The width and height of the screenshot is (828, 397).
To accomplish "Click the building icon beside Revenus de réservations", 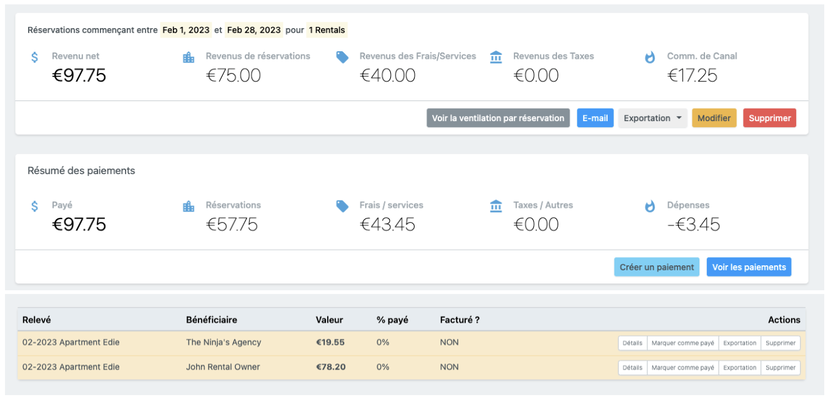I will pyautogui.click(x=189, y=58).
